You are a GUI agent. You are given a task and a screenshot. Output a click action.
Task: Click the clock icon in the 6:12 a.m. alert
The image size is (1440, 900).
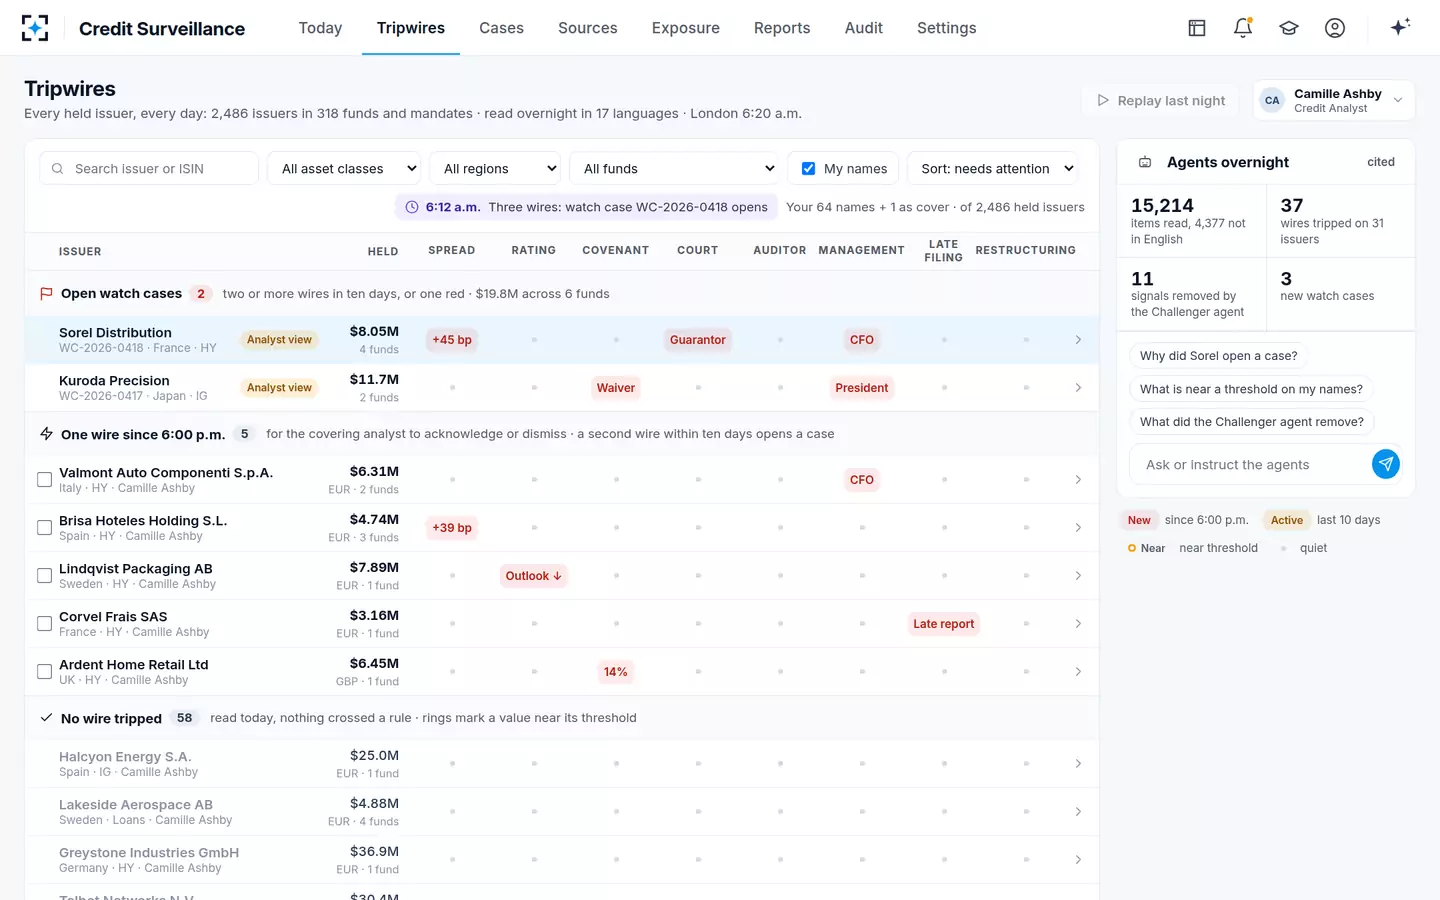[x=412, y=207]
